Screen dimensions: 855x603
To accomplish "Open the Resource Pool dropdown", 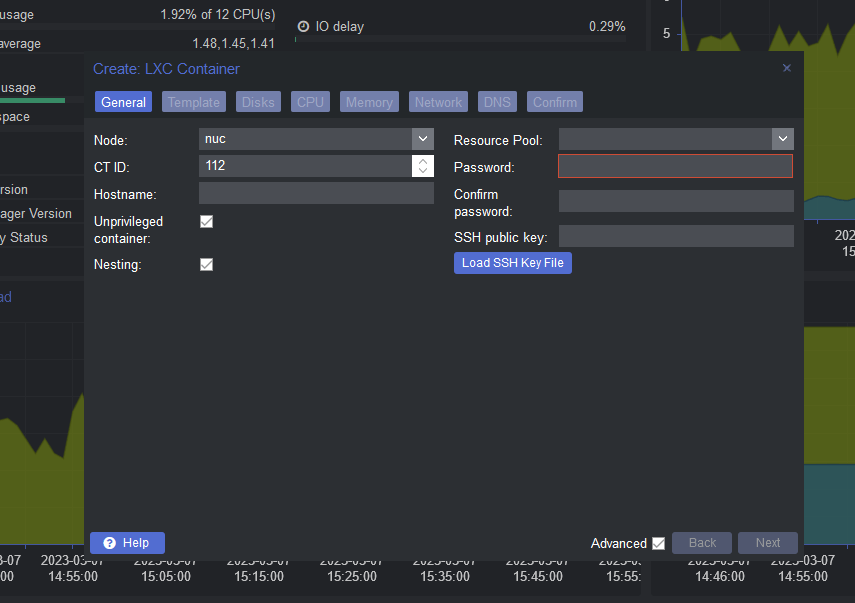I will click(782, 139).
